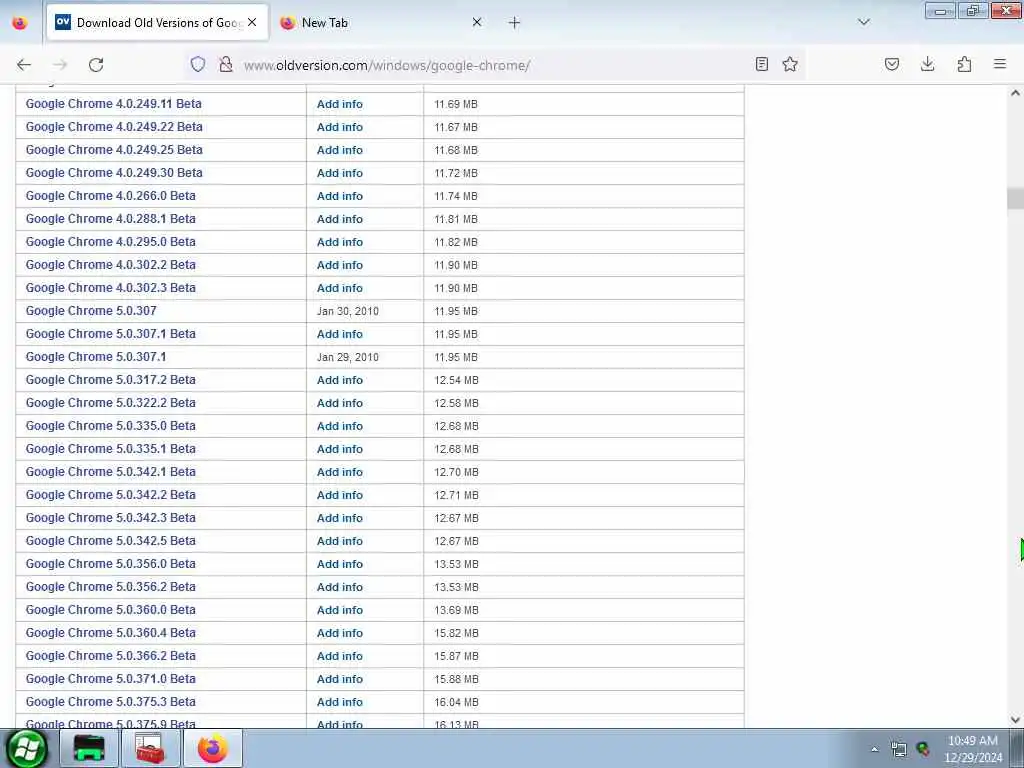Add info for Chrome 5.0.322.2 Beta

click(340, 403)
